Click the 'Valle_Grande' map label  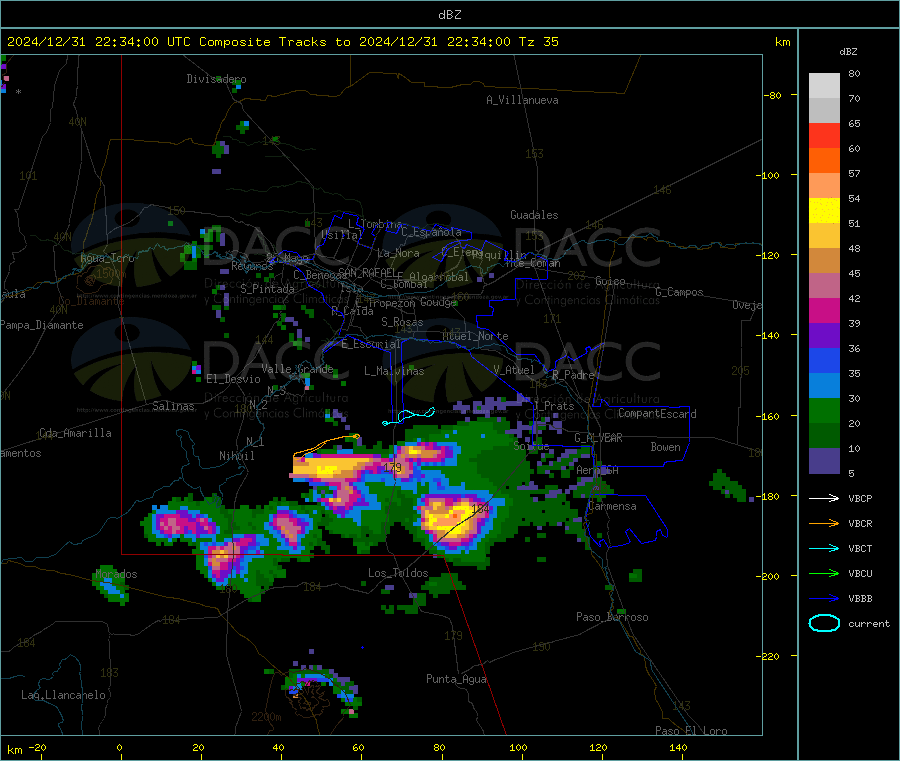[297, 368]
